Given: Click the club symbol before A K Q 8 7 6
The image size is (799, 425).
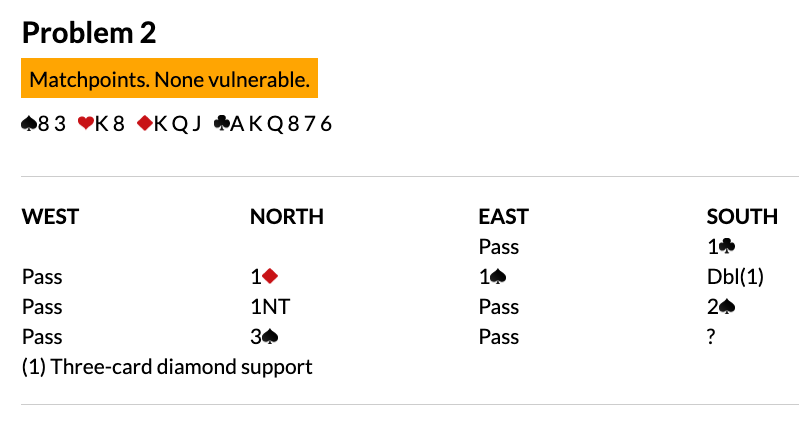Looking at the screenshot, I should click(x=221, y=125).
